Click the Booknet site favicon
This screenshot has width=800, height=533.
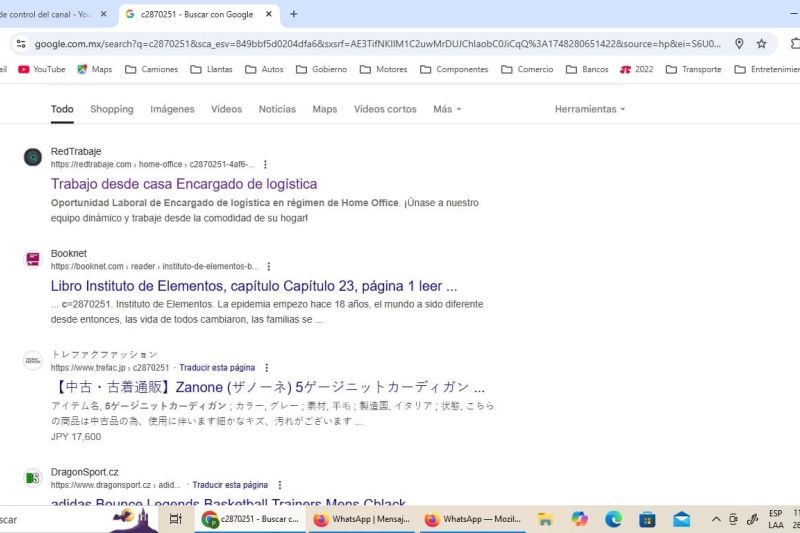tap(33, 259)
